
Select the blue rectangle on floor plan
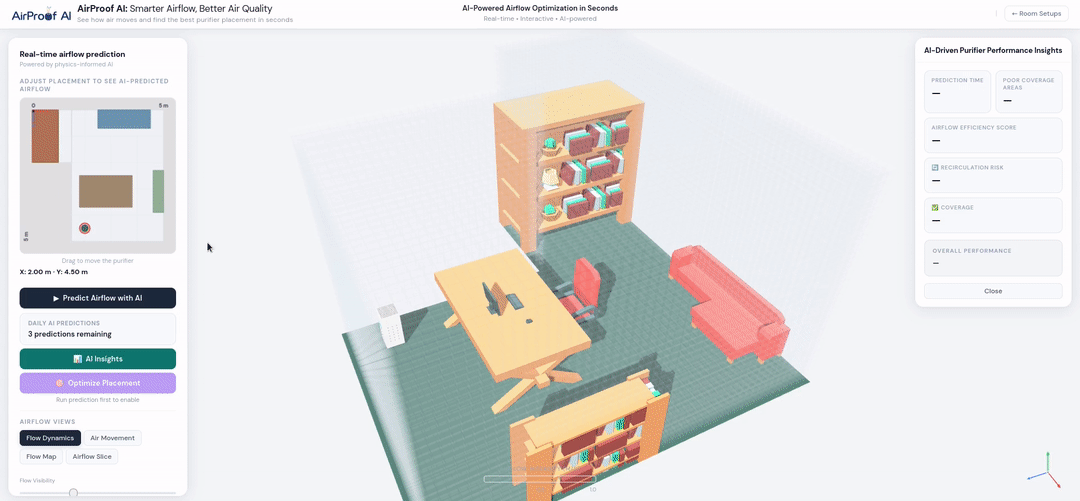pos(124,119)
